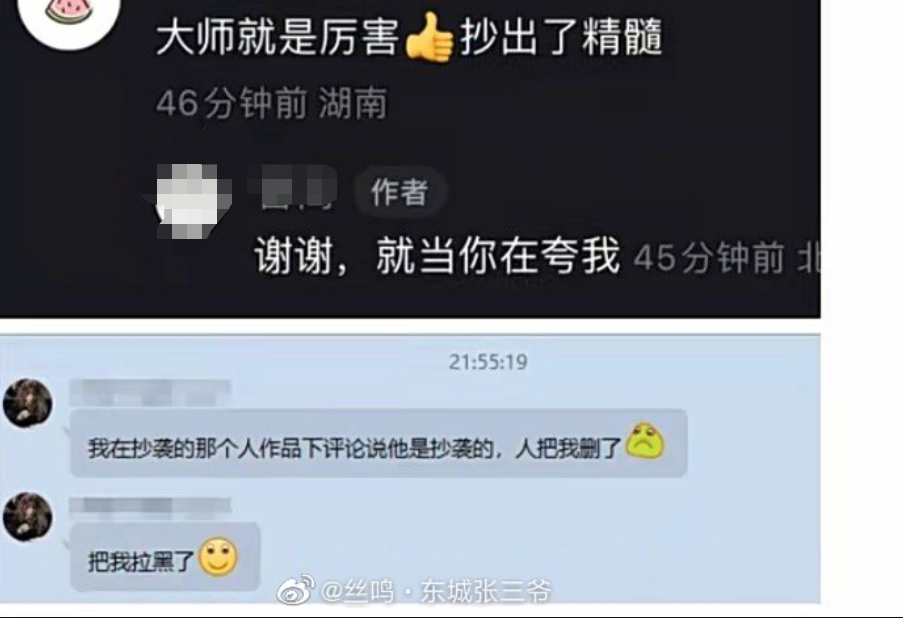
Task: Select the message bubble about 抄袭 comment
Action: tap(378, 443)
